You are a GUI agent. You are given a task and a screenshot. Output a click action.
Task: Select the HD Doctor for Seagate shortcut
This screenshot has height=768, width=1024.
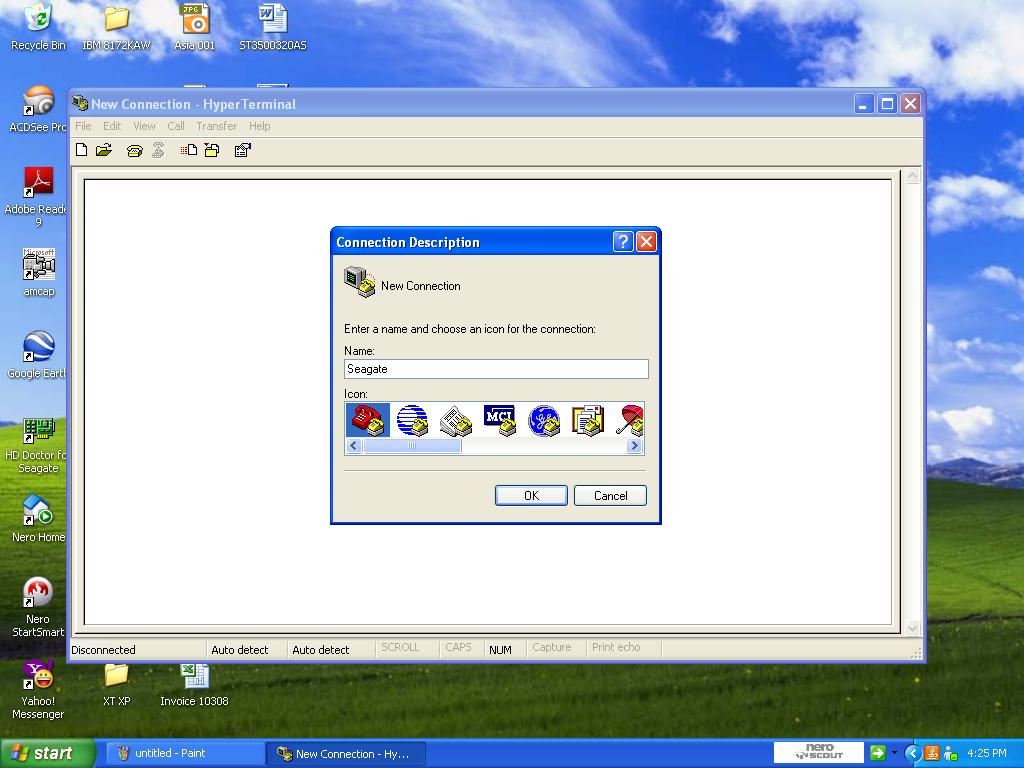[x=36, y=446]
